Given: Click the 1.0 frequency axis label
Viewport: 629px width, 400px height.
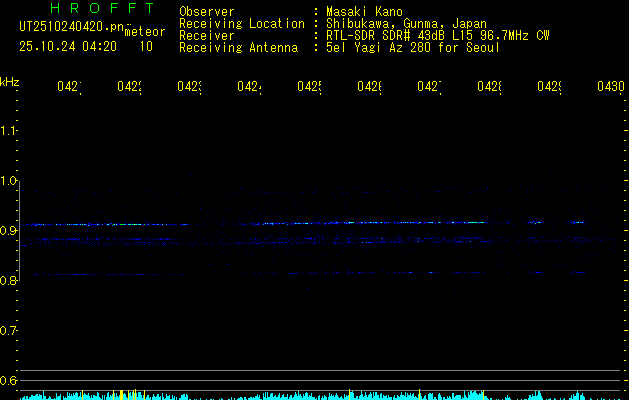Looking at the screenshot, I should tap(8, 181).
